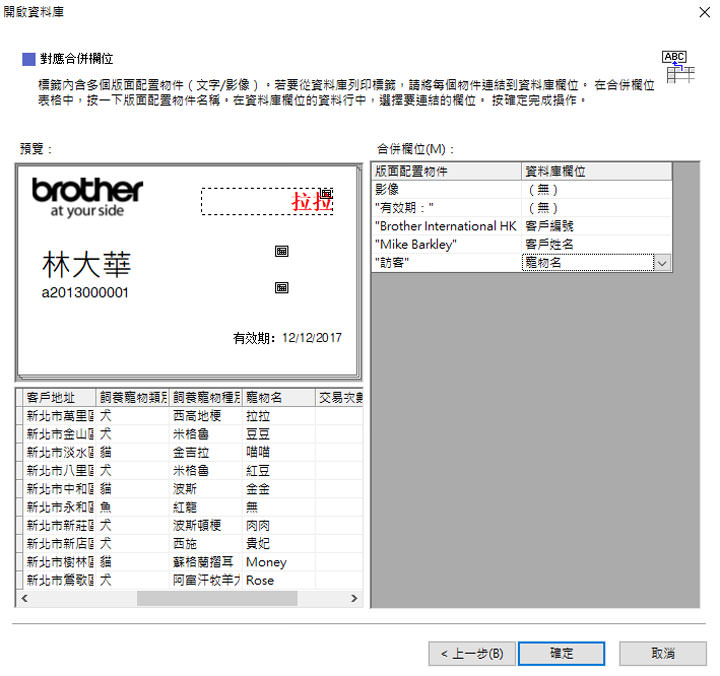Click the ABC merge field illustration icon
Viewport: 720px width, 676px height.
tap(678, 67)
